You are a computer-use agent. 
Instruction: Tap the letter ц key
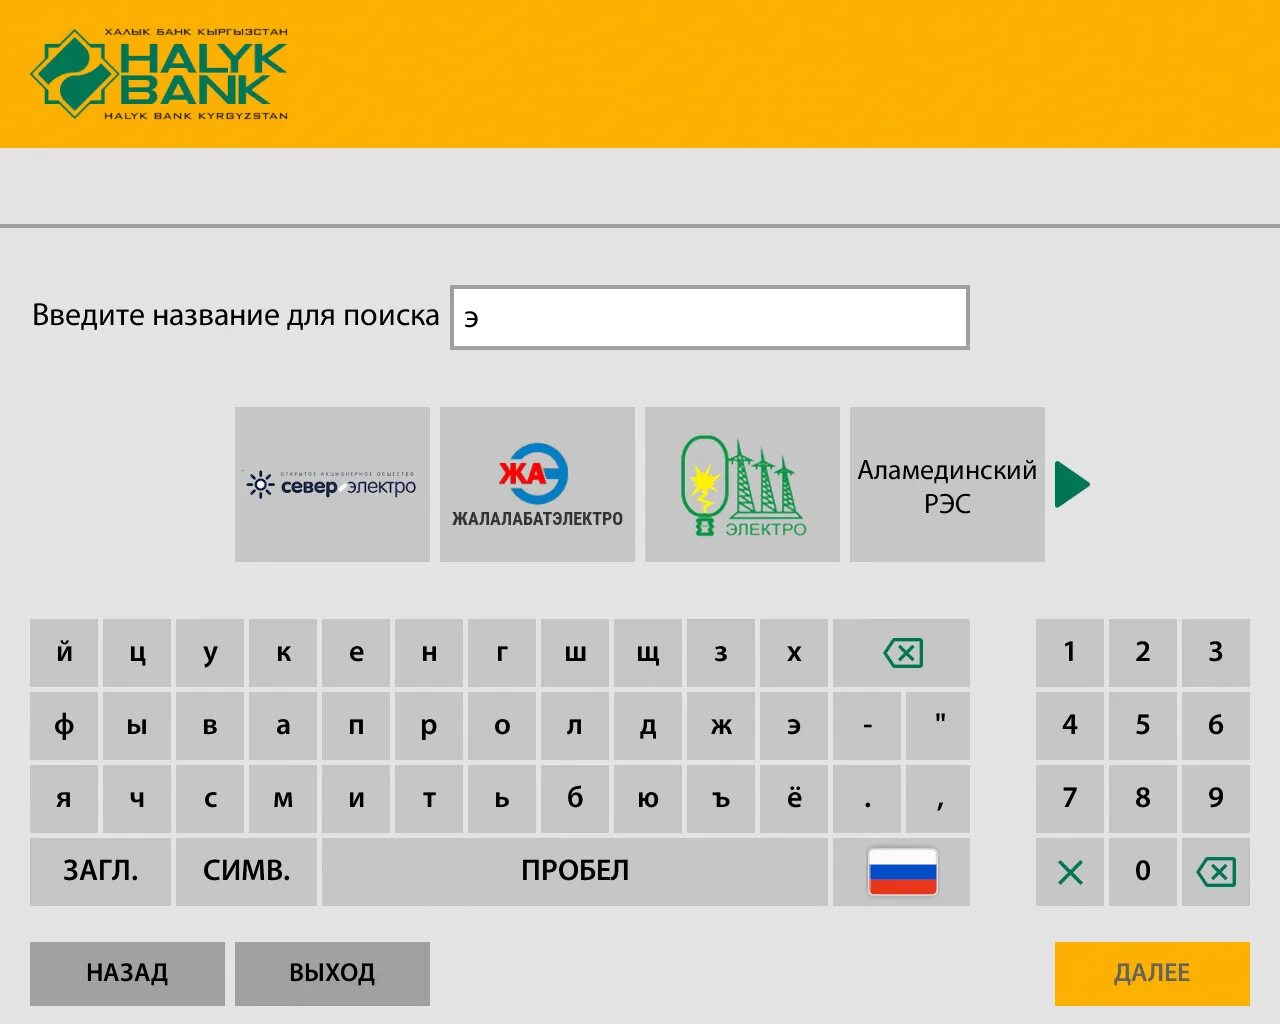click(x=137, y=653)
